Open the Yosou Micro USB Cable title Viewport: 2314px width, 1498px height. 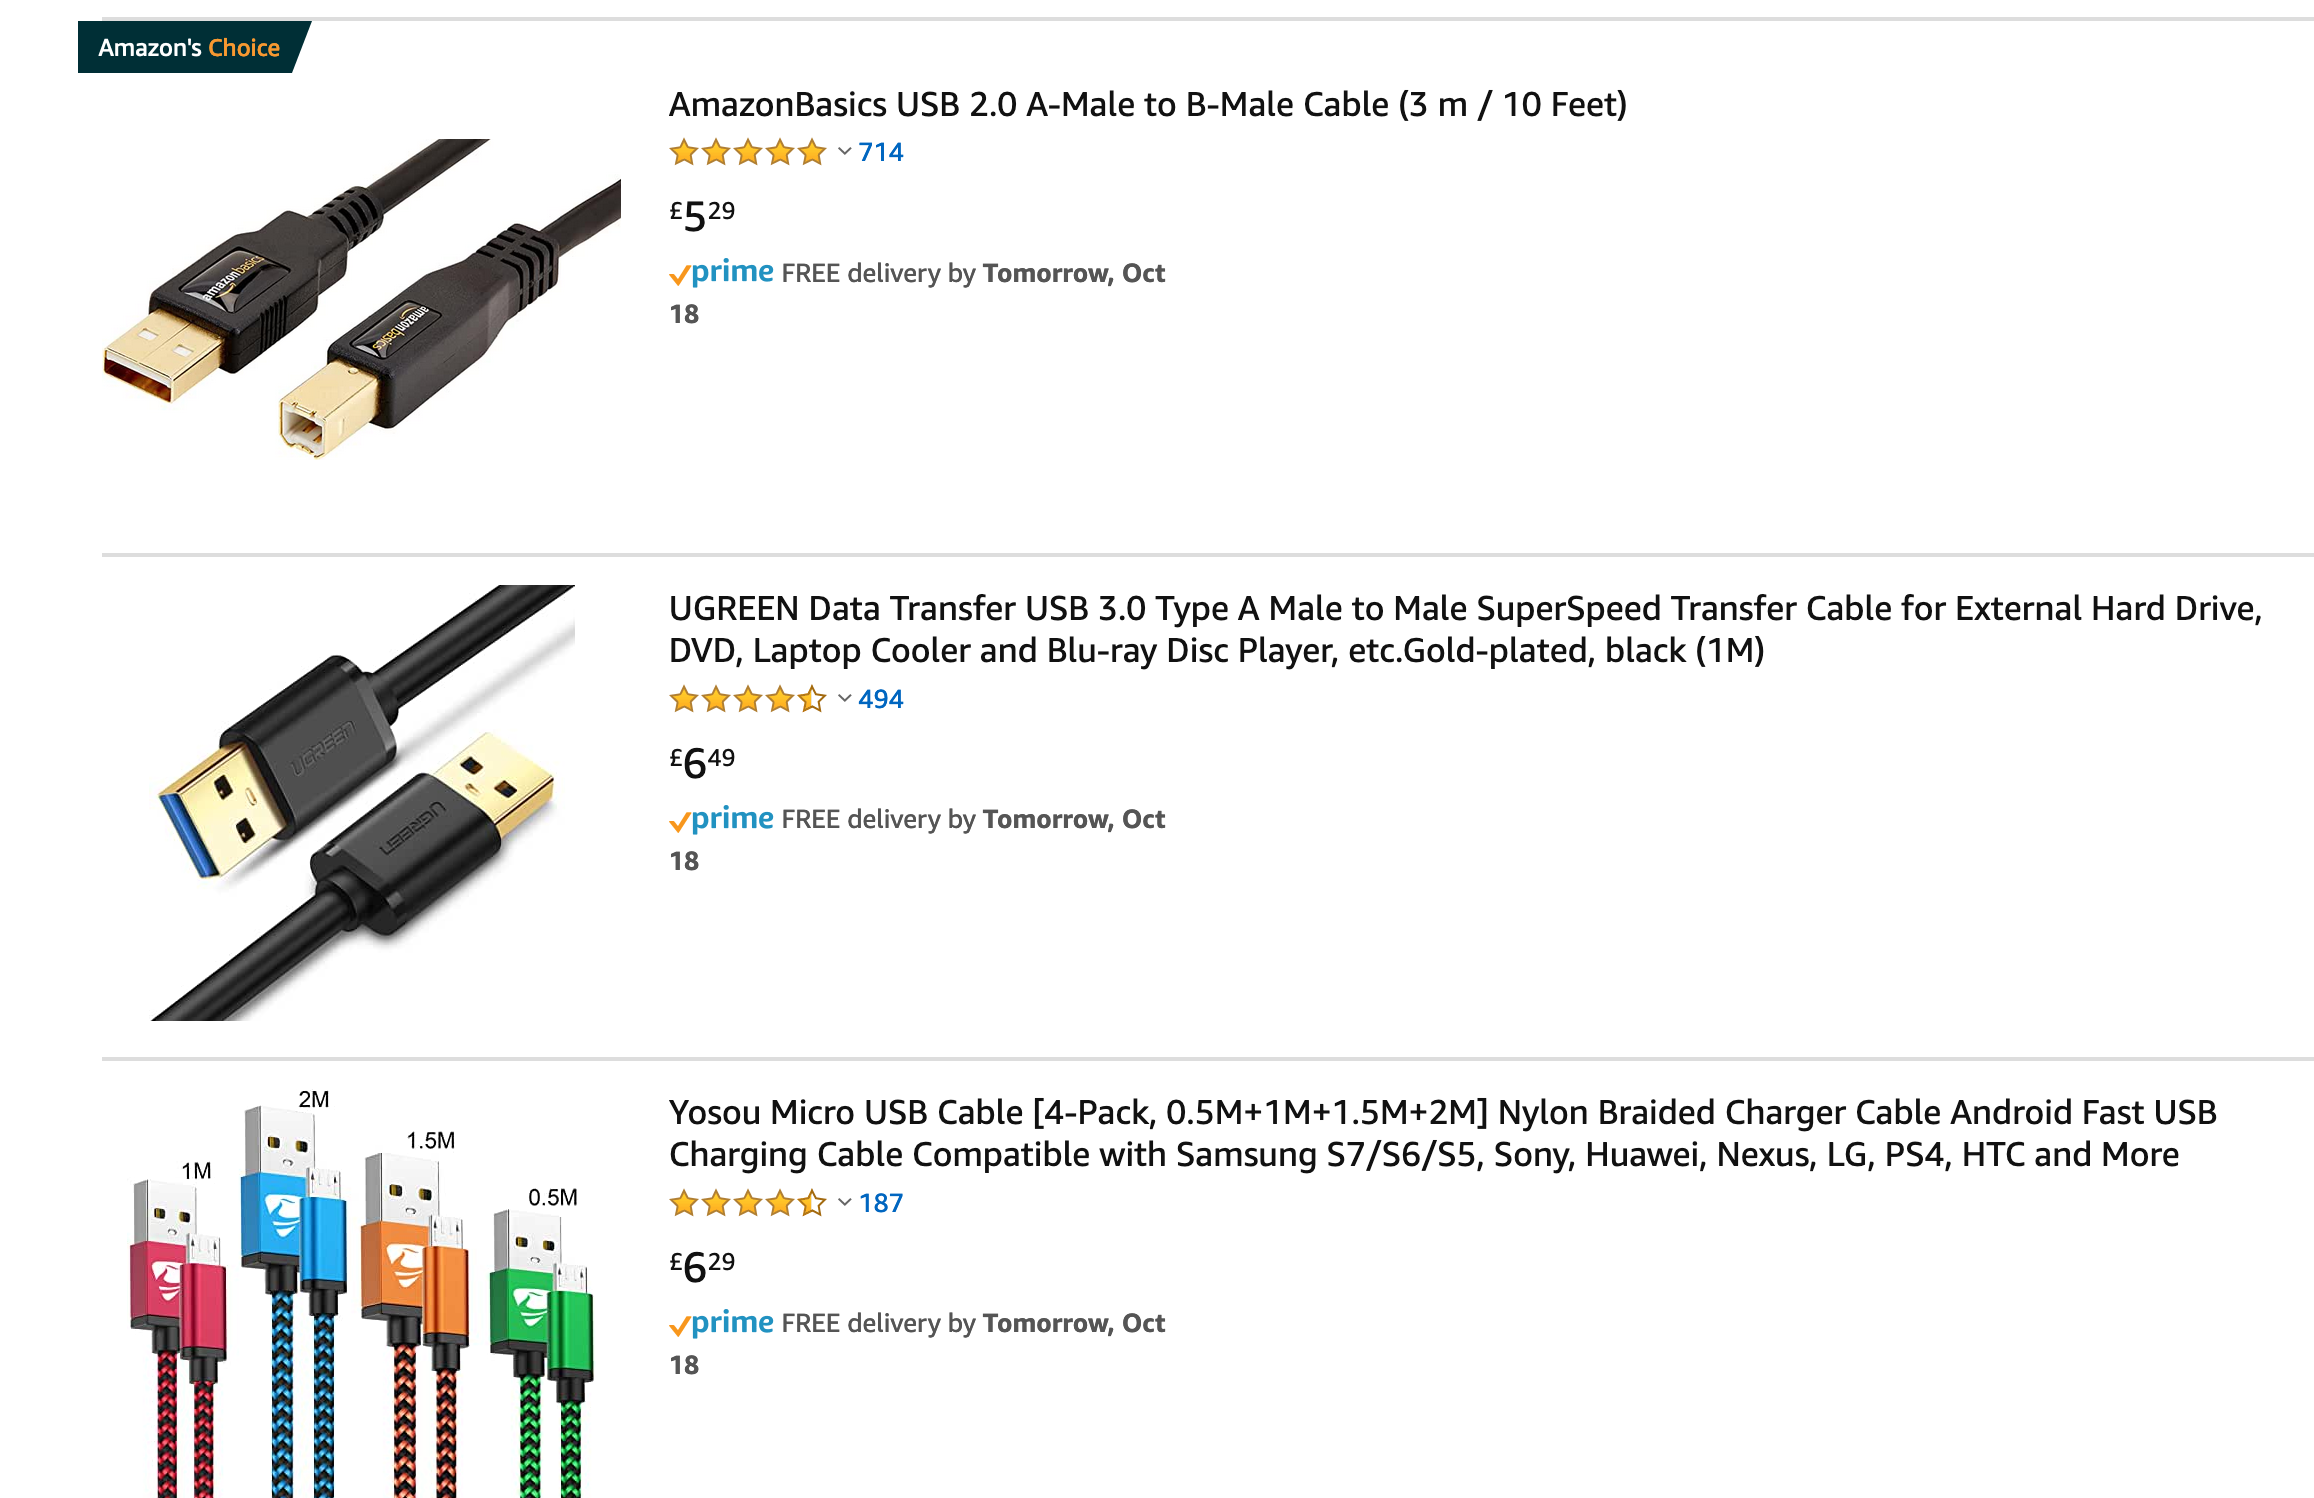1443,1133
